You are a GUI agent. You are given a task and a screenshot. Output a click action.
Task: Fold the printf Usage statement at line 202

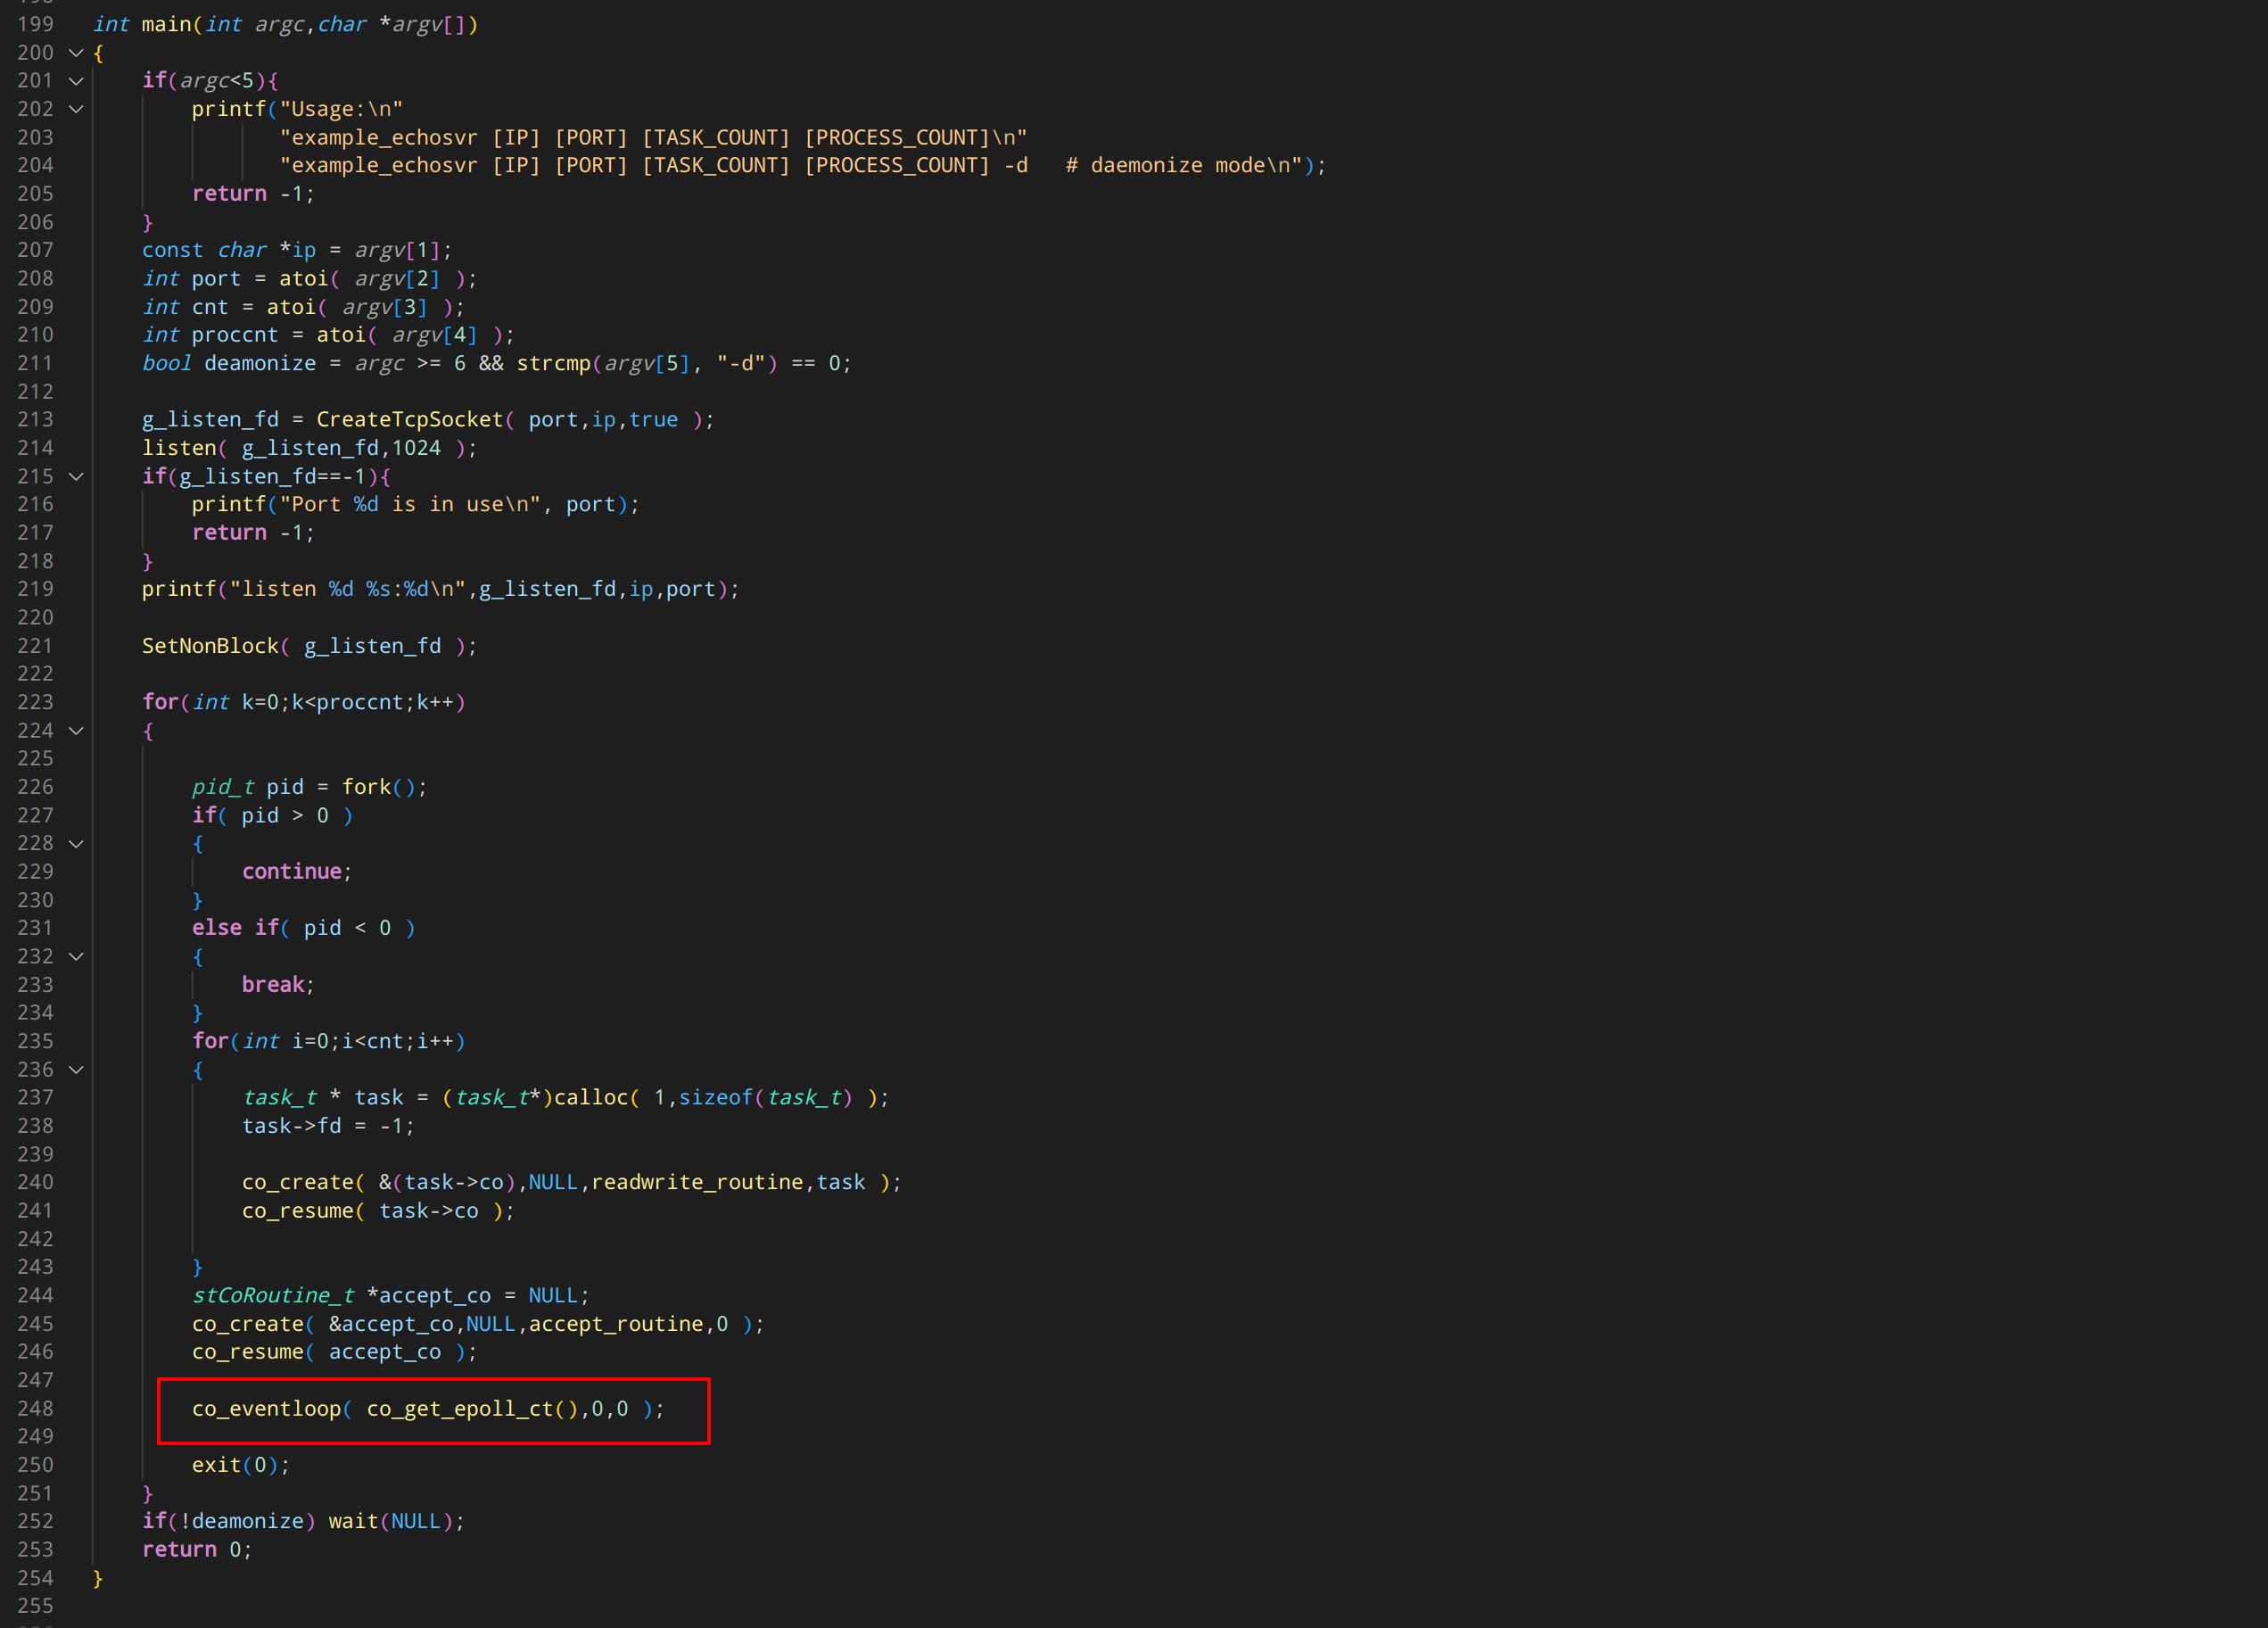(76, 108)
